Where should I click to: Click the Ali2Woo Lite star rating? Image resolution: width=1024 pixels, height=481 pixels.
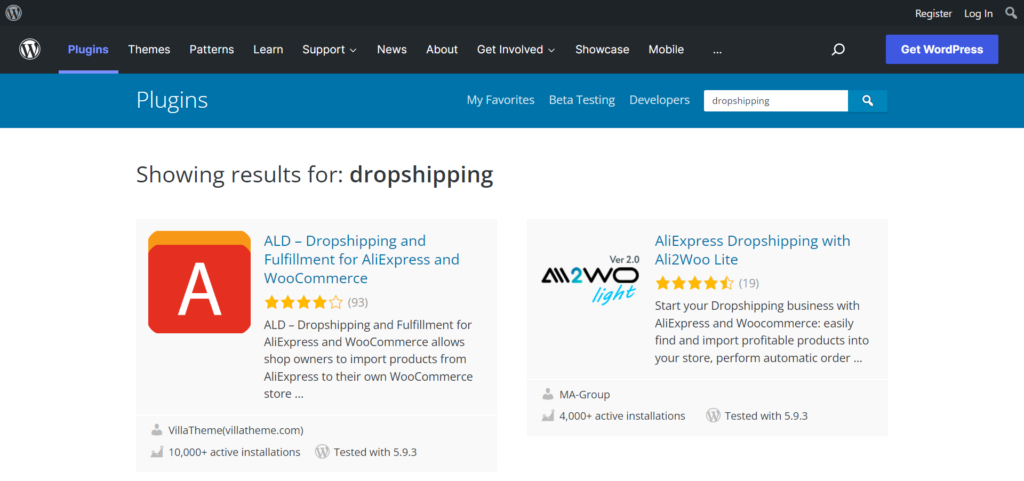pos(694,283)
